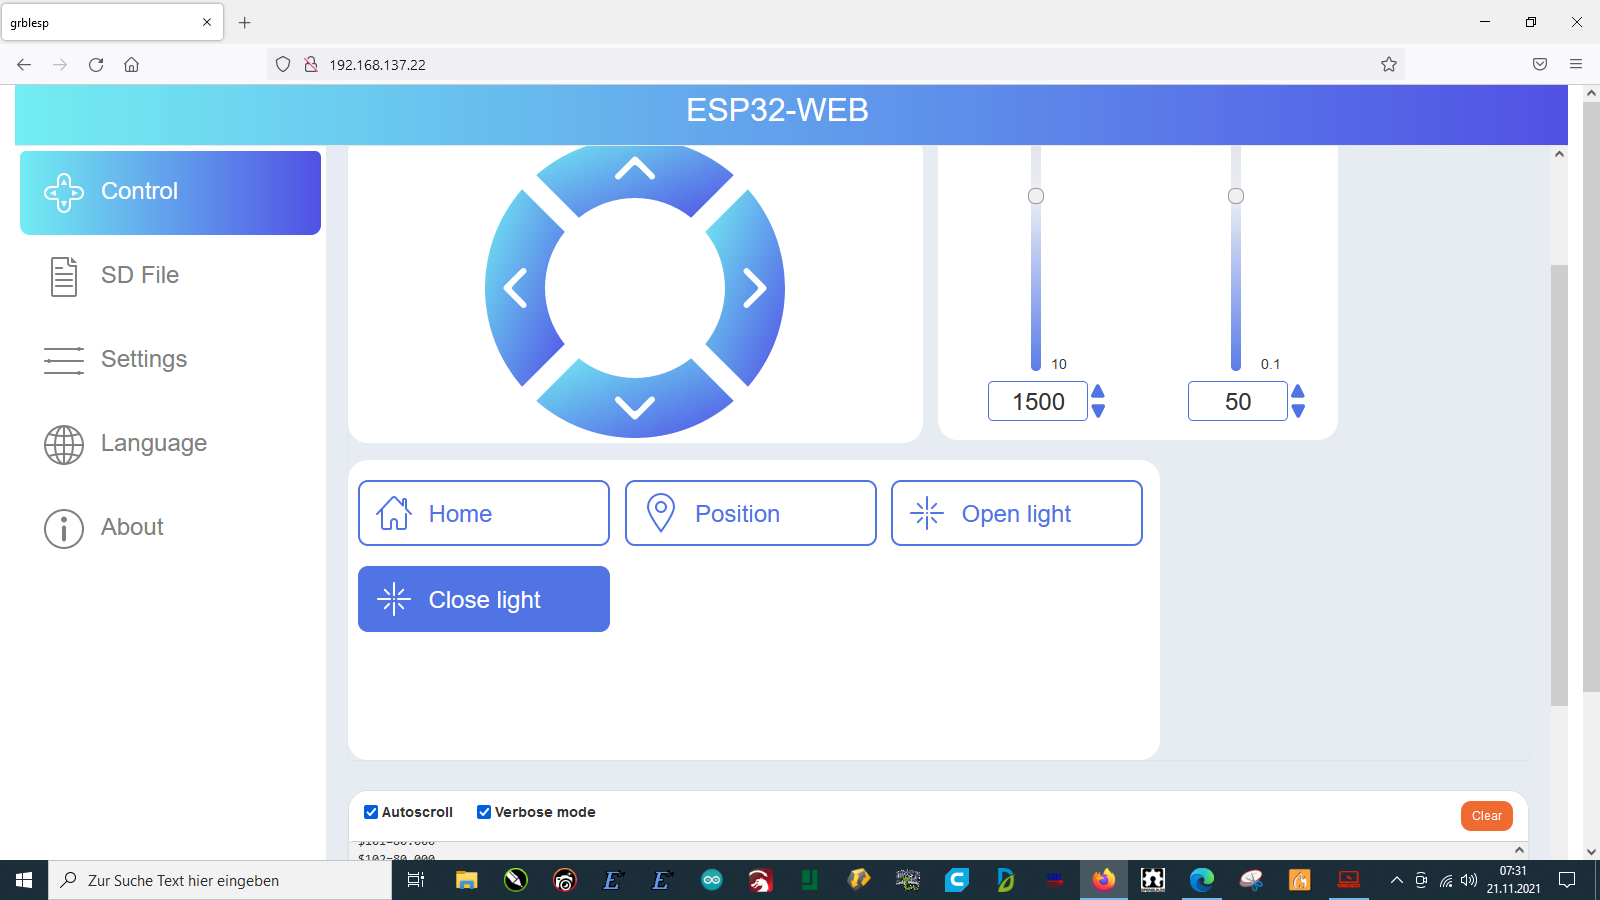Viewport: 1600px width, 900px height.
Task: Click the Close light button
Action: pos(484,599)
